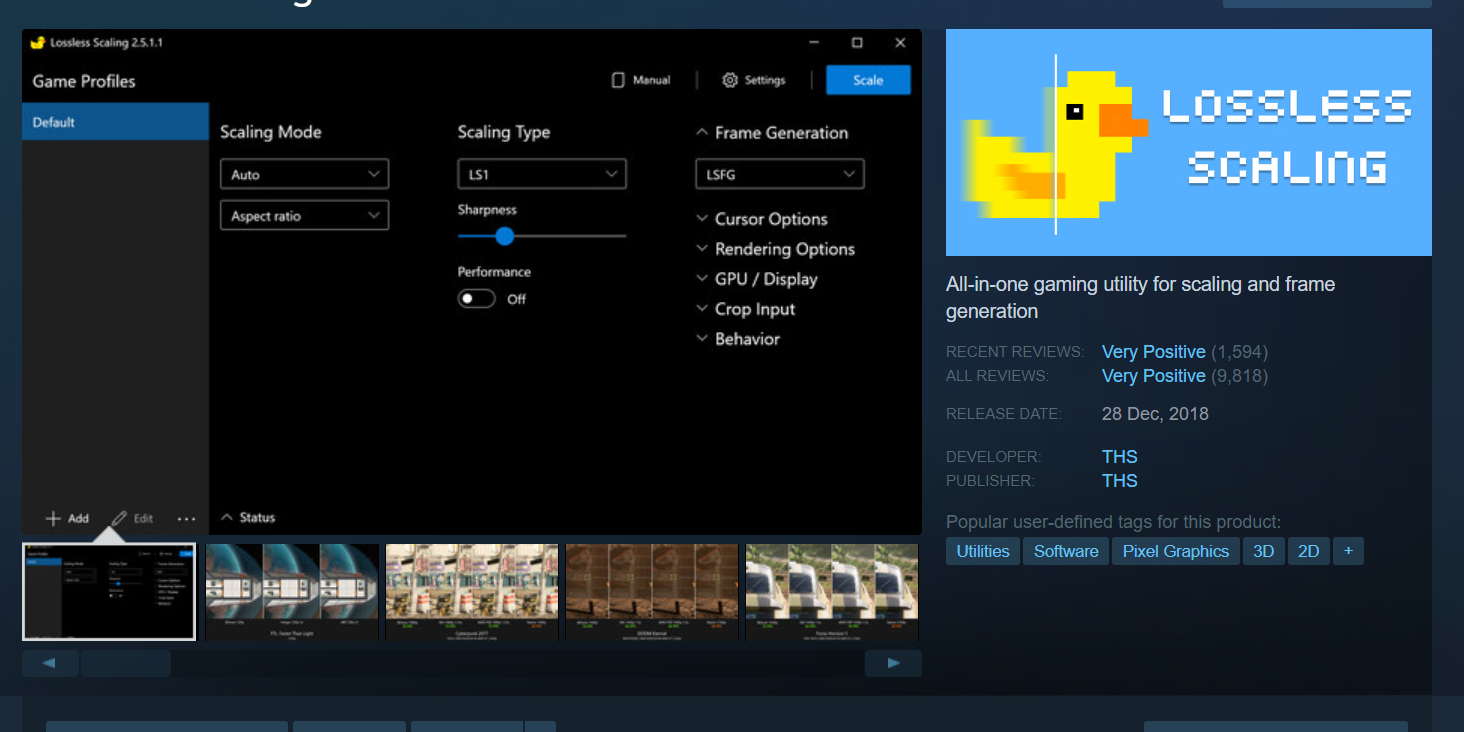Image resolution: width=1464 pixels, height=732 pixels.
Task: Select the Forza Horizon 5 comparison thumbnail
Action: pyautogui.click(x=832, y=592)
